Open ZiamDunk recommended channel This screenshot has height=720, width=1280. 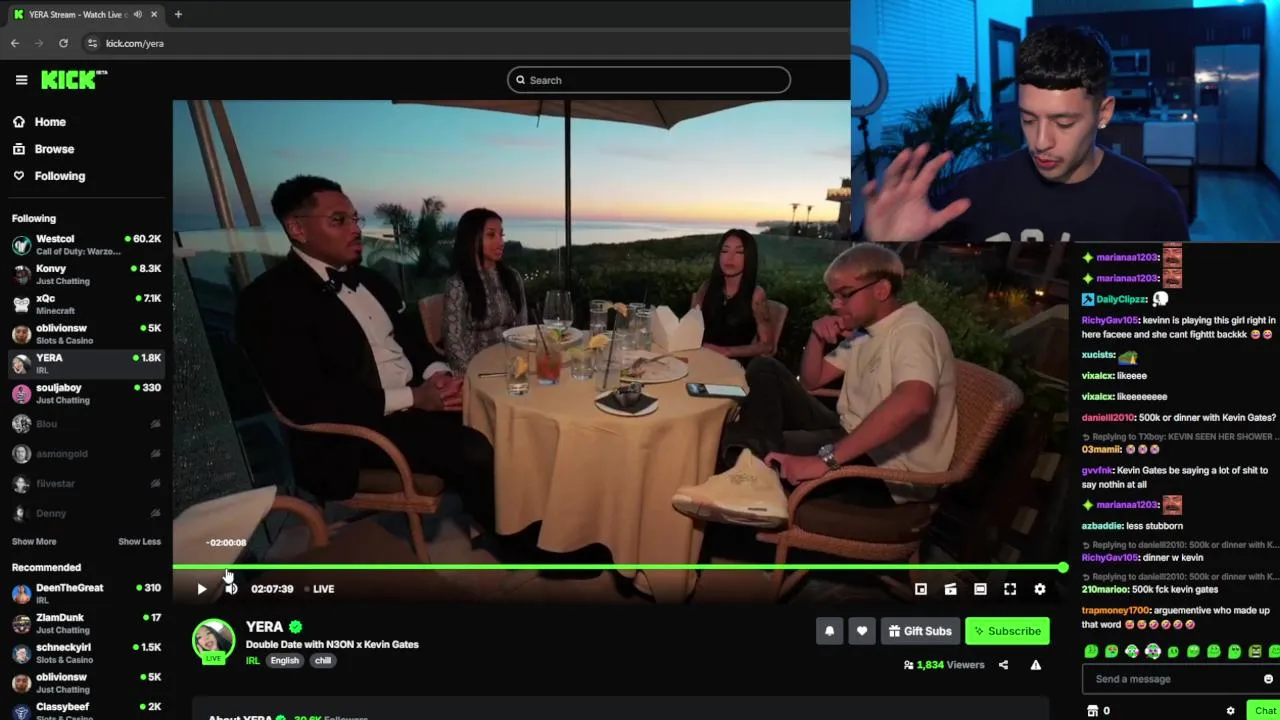(x=86, y=623)
